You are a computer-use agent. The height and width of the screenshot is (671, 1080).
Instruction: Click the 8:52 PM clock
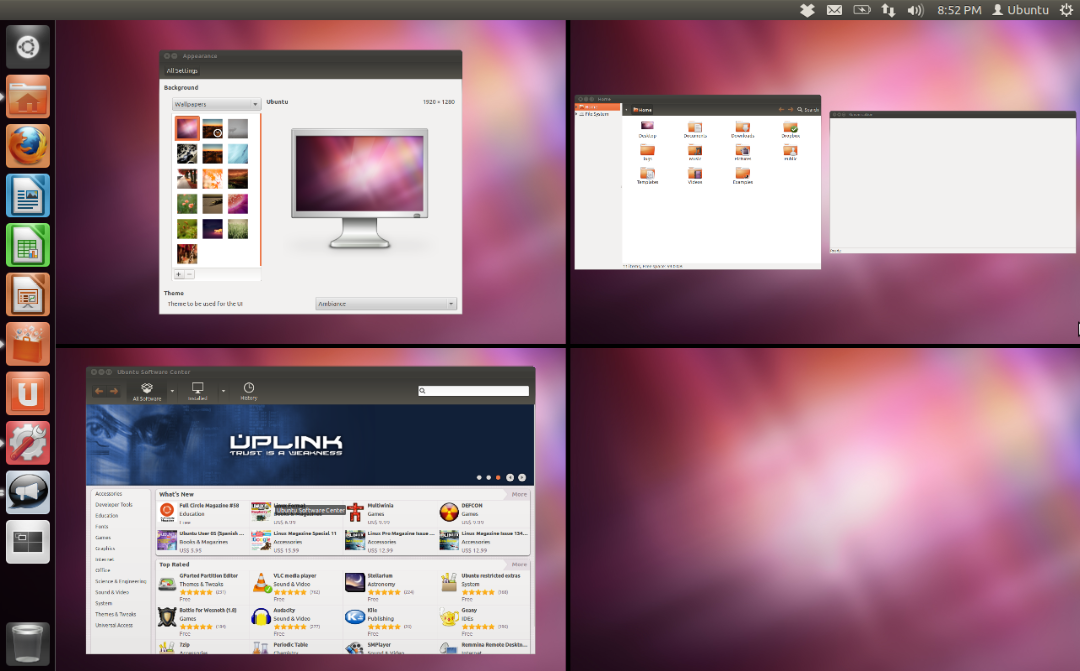[959, 10]
